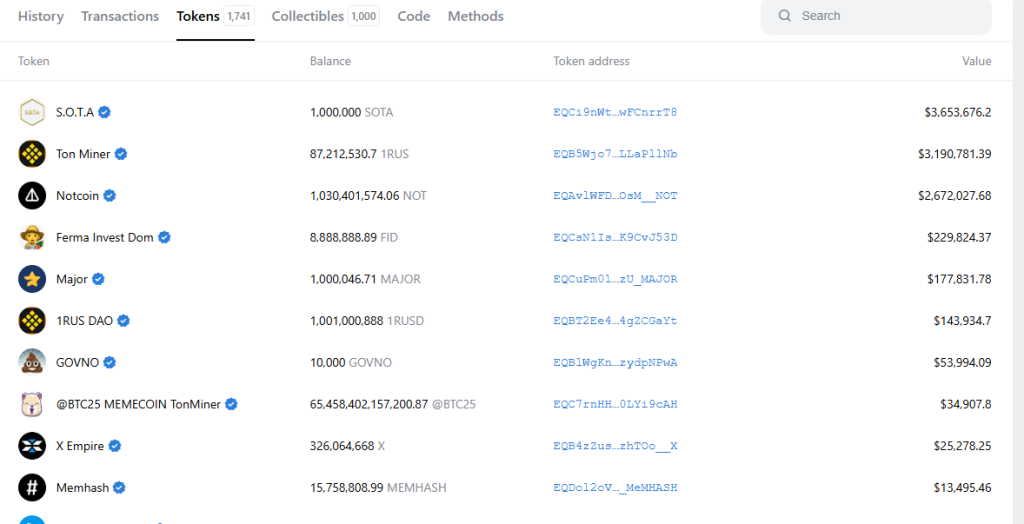Click the balance 1,030,401,574.06 NOT
The image size is (1024, 524).
click(x=368, y=195)
